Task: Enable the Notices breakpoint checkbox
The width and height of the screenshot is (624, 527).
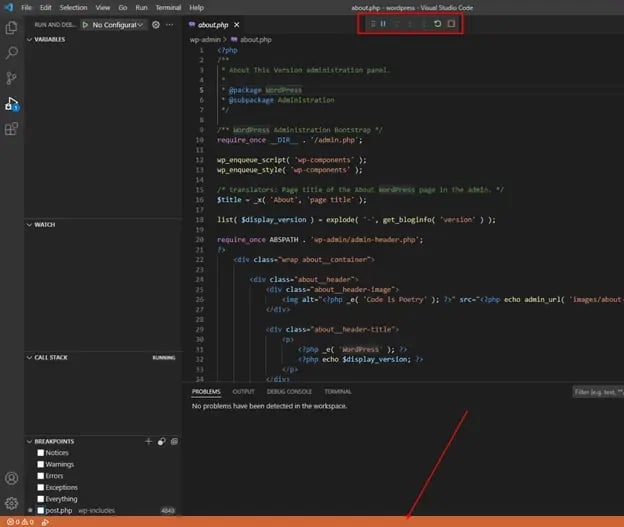Action: [x=41, y=453]
